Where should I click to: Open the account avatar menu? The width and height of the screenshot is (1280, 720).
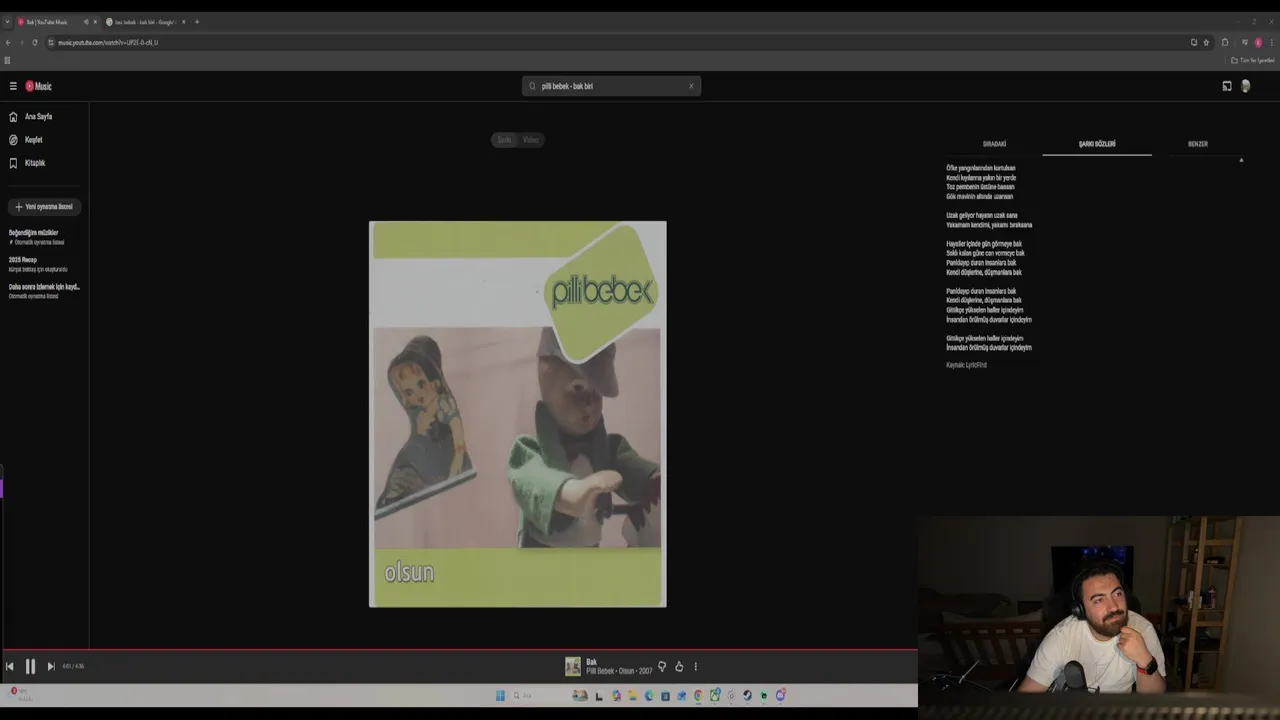click(1245, 86)
